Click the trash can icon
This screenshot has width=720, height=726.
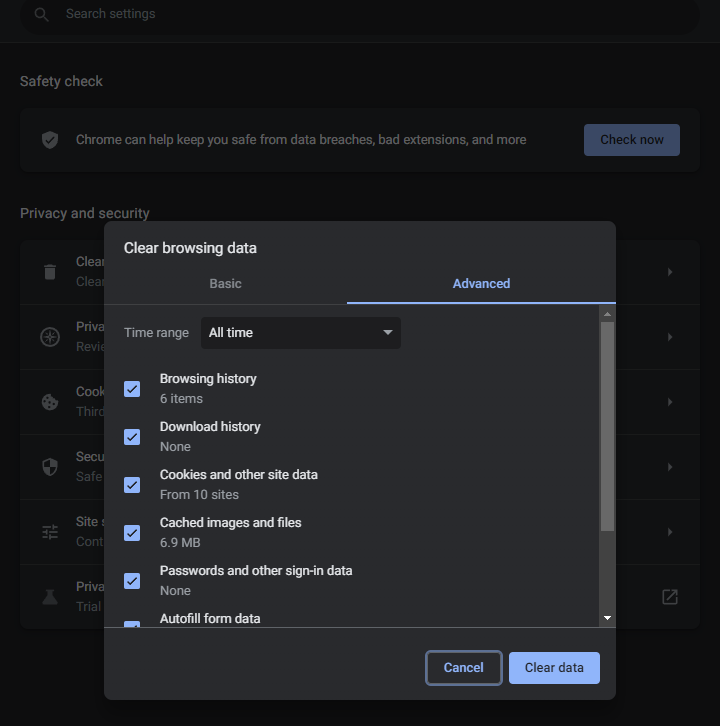[50, 272]
